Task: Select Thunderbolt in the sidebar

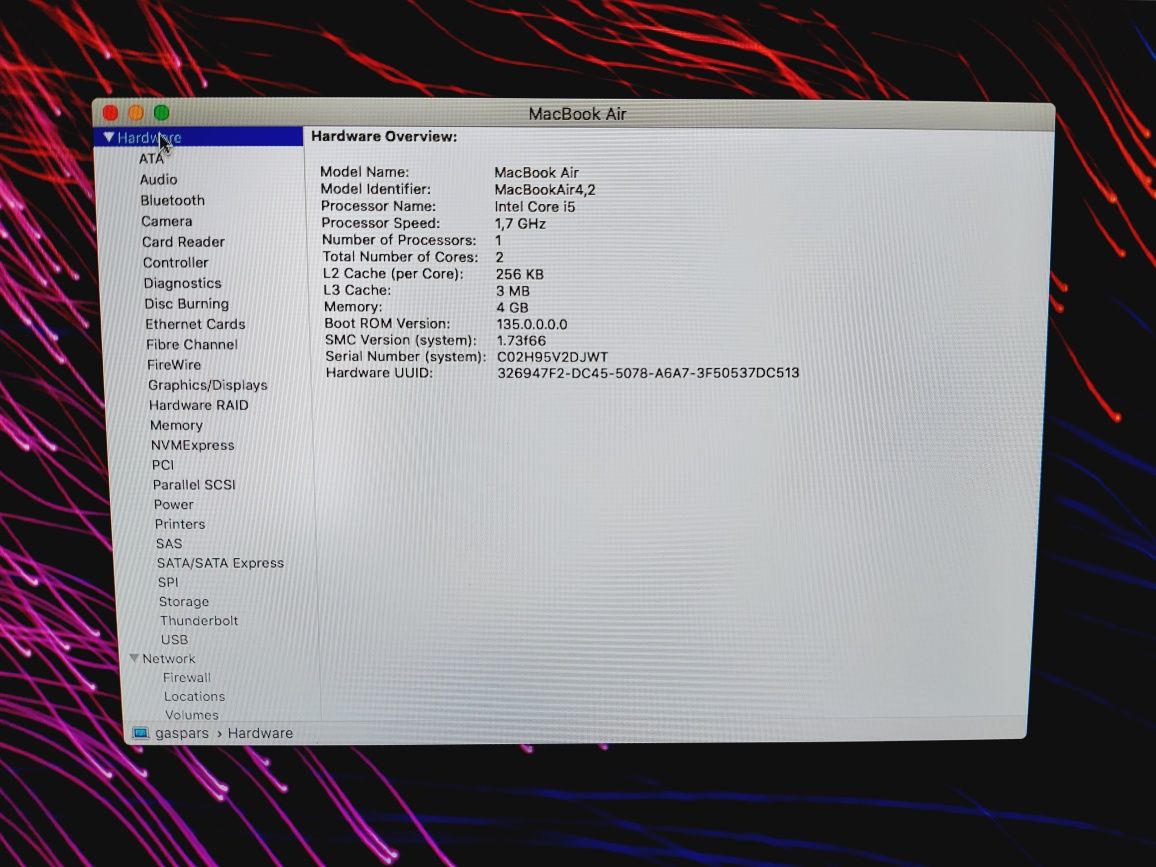Action: 199,621
